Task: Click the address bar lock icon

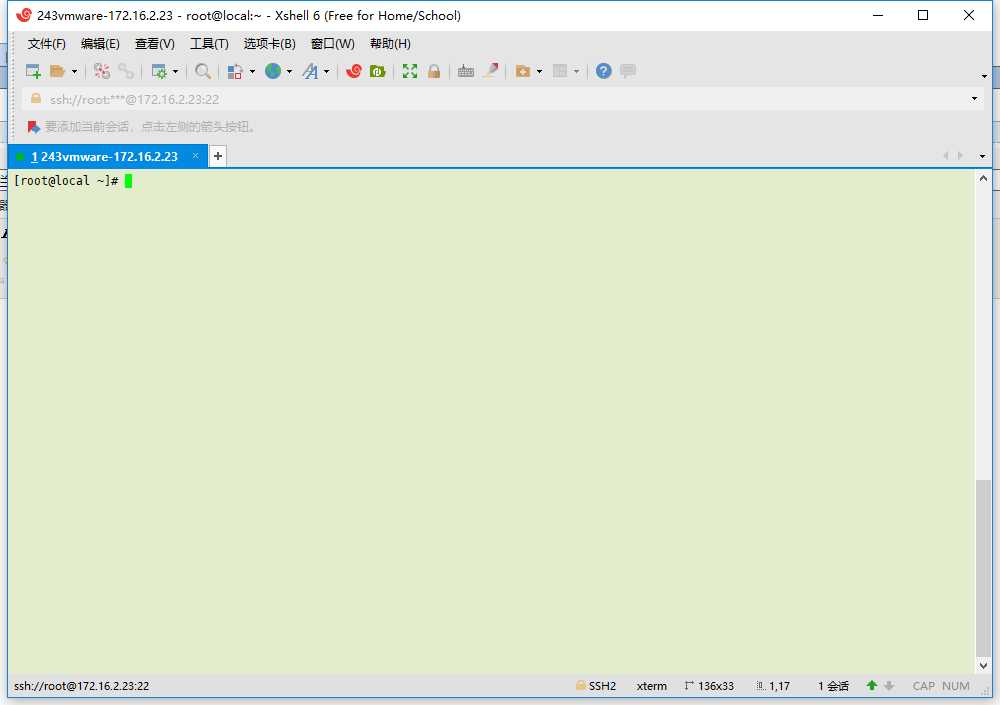Action: 36,98
